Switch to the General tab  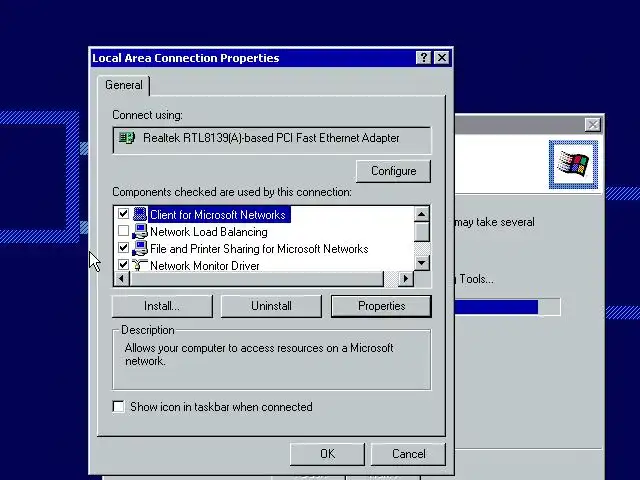[x=124, y=85]
